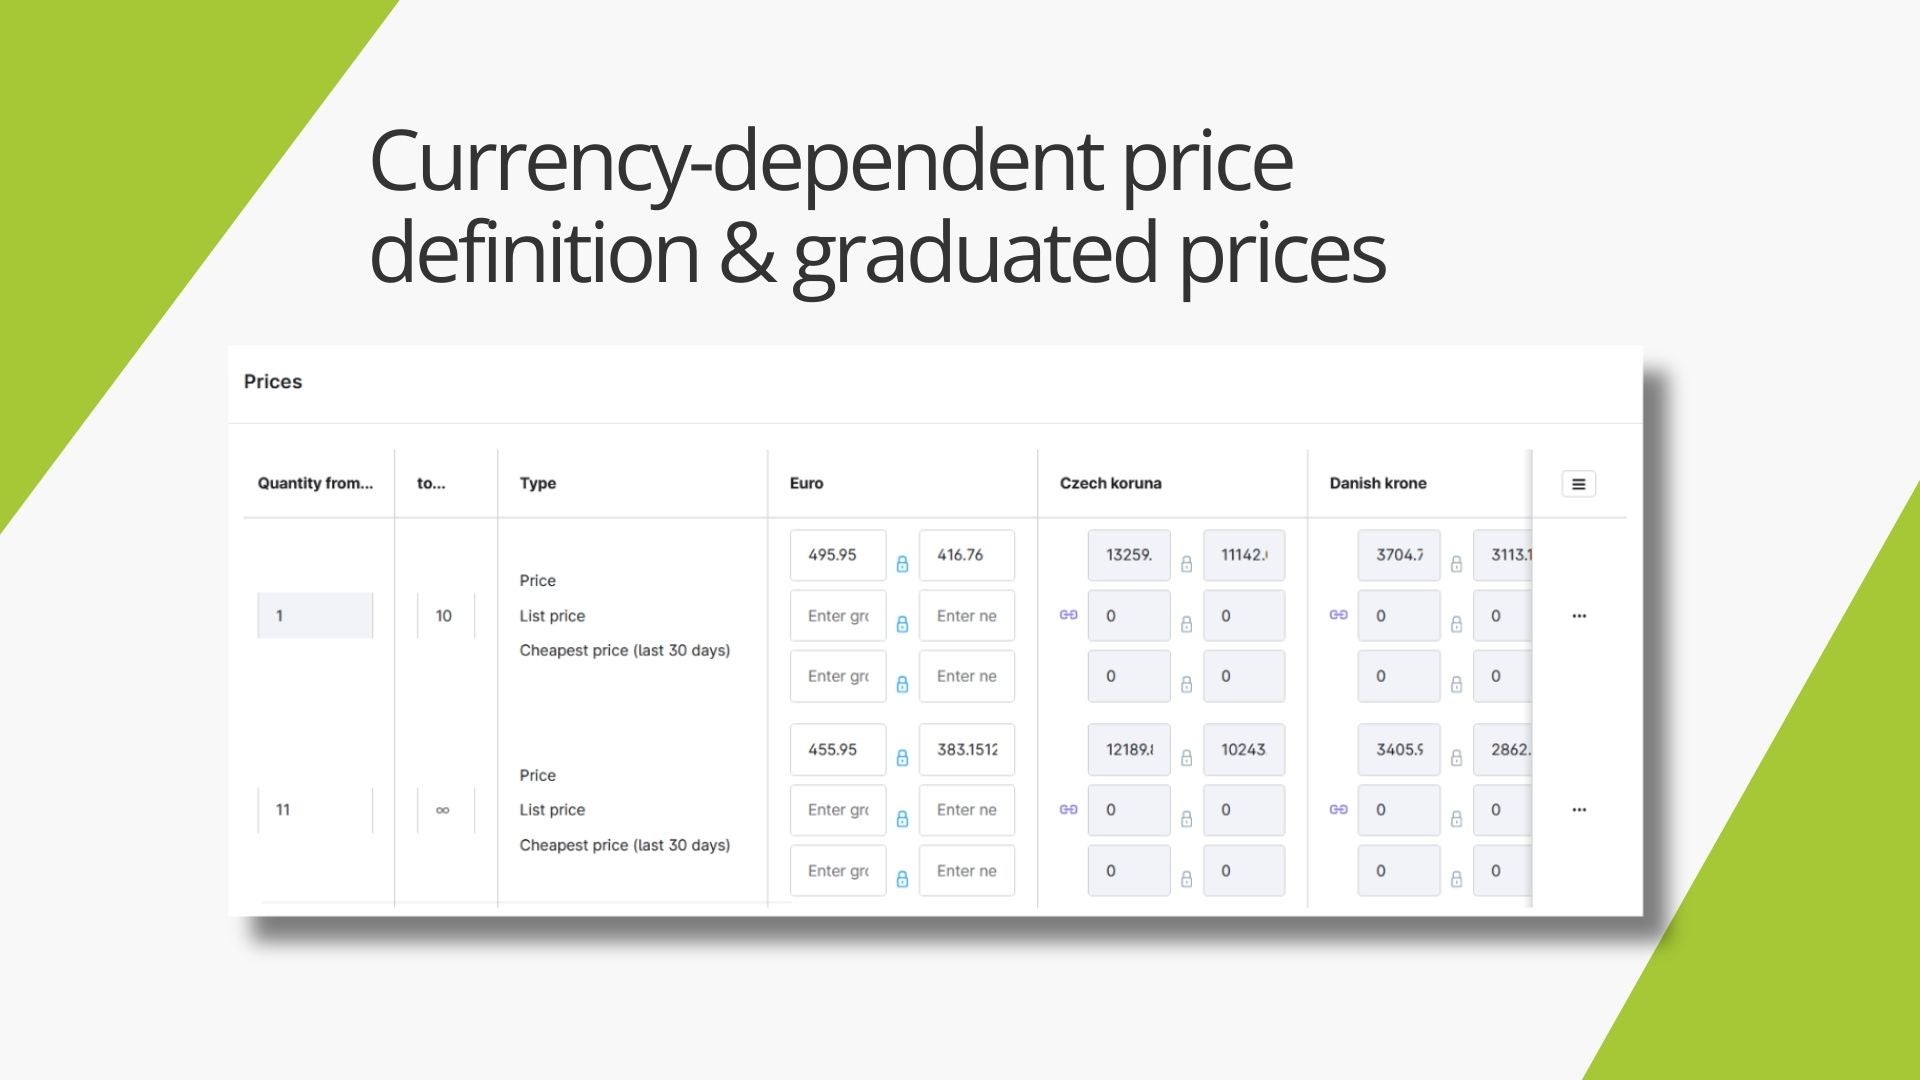1920x1080 pixels.
Task: Click lock icon beside Euro cheapest price, second tier
Action: [x=902, y=879]
